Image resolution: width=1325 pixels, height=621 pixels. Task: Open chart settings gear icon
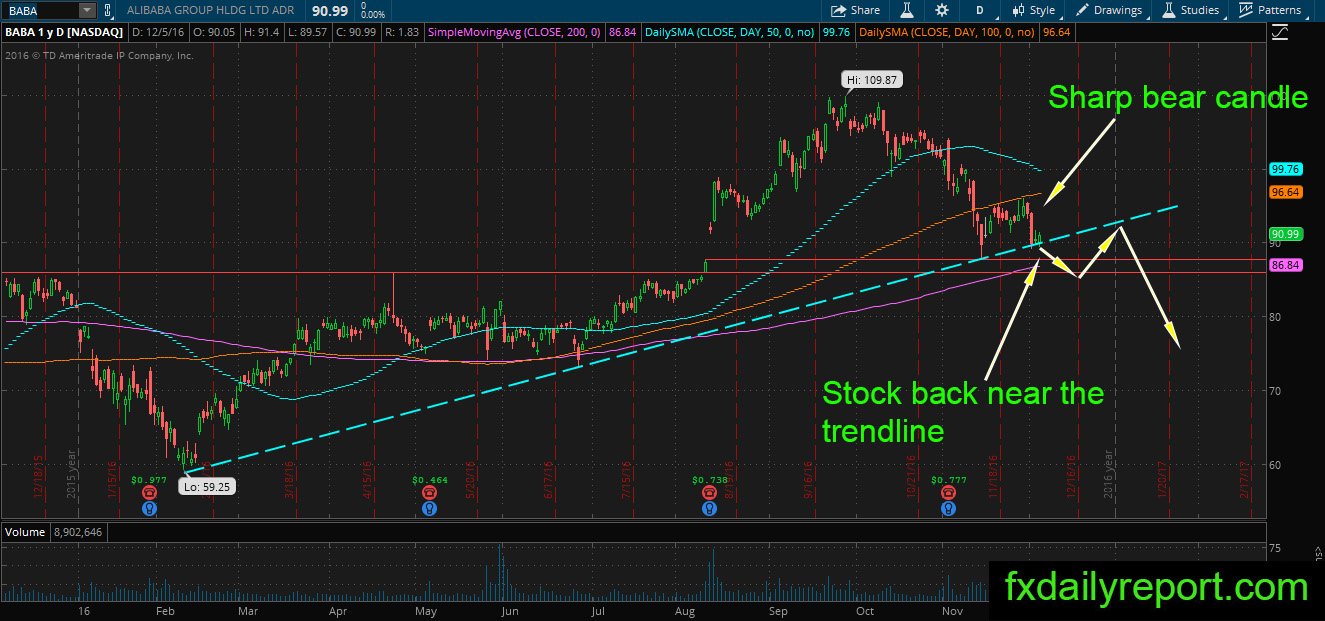pyautogui.click(x=941, y=10)
